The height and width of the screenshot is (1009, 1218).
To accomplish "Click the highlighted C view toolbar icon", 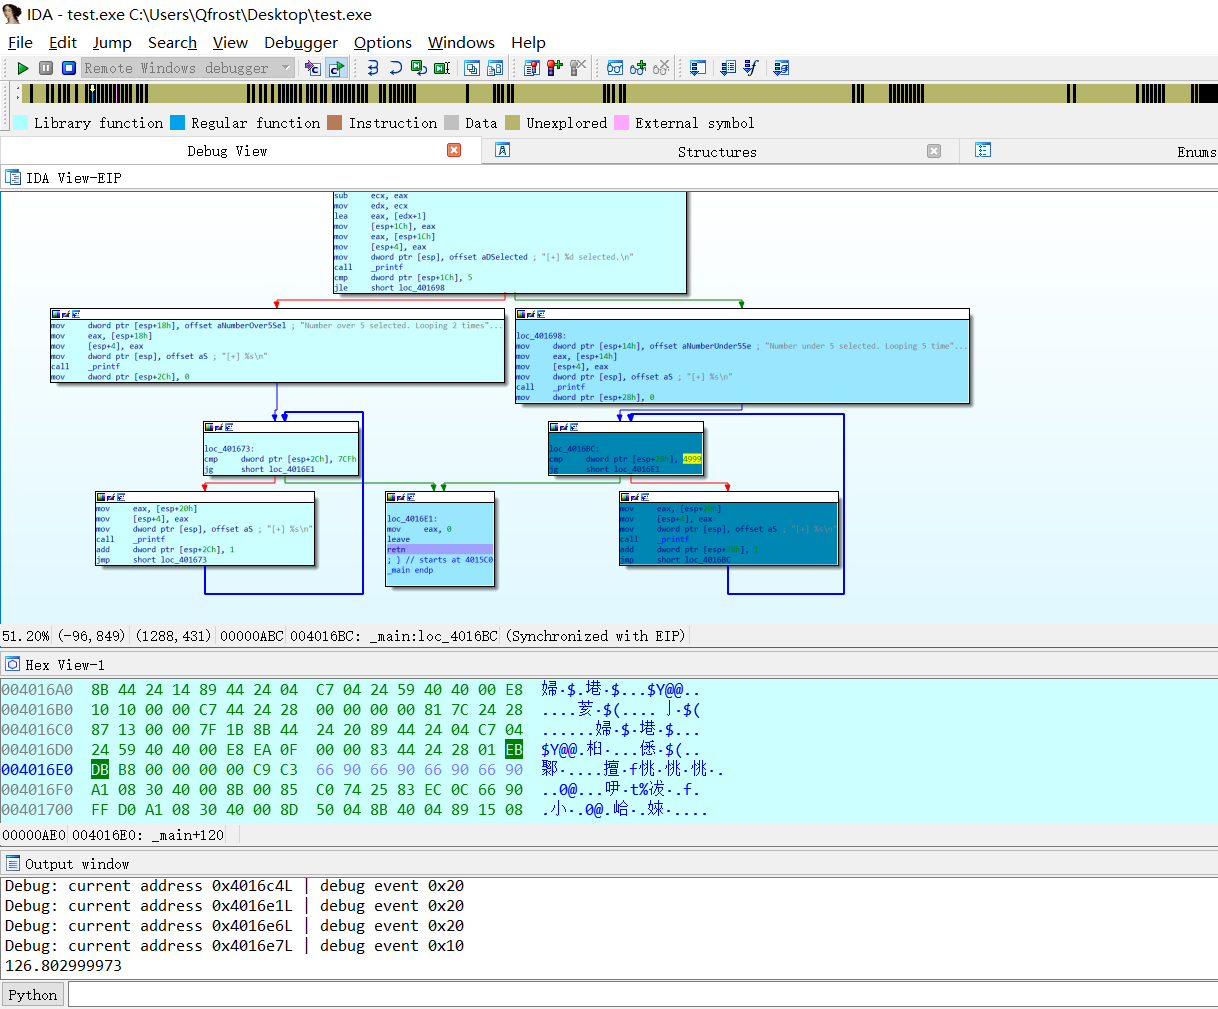I will click(x=337, y=68).
